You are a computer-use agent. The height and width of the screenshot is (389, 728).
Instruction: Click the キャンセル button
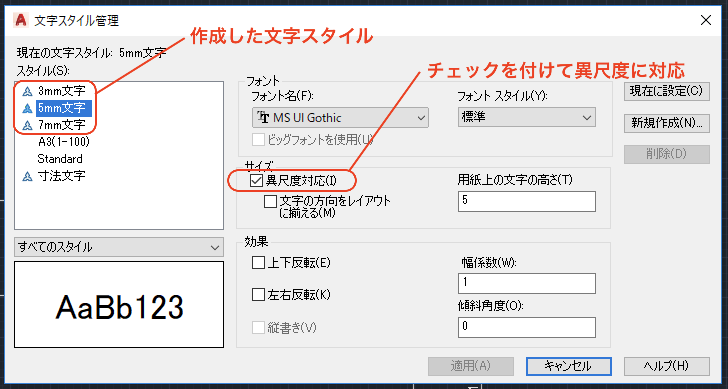coord(569,366)
